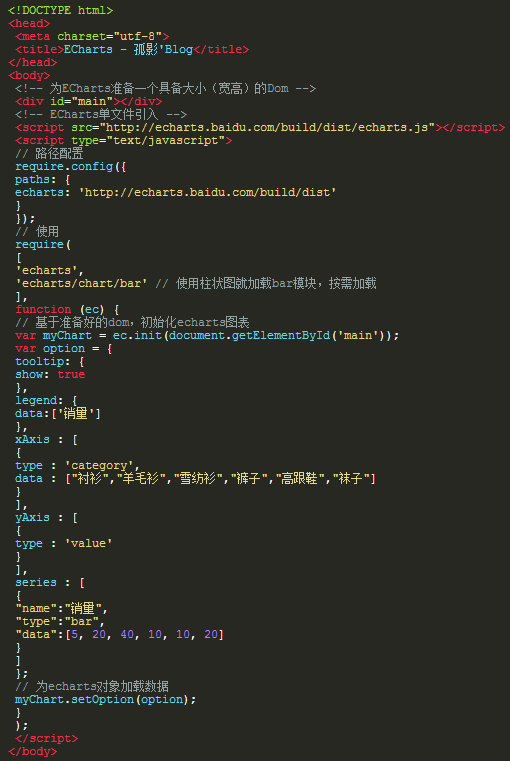The width and height of the screenshot is (510, 761).
Task: Click the require.config call
Action: click(71, 166)
